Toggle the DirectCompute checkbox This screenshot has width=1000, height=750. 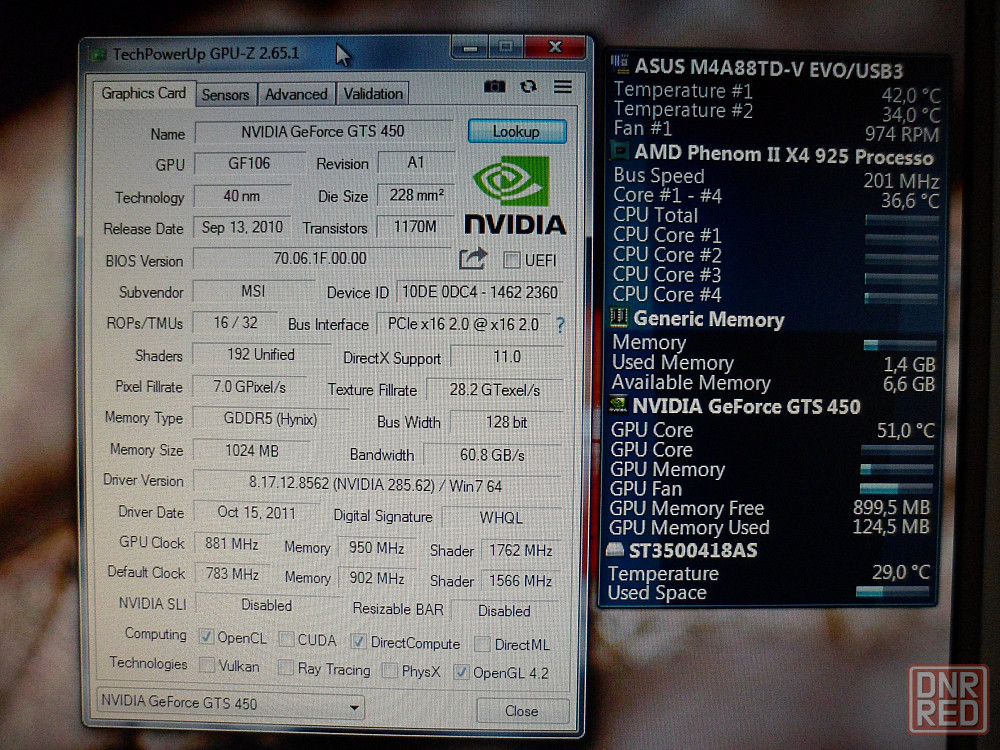coord(358,642)
